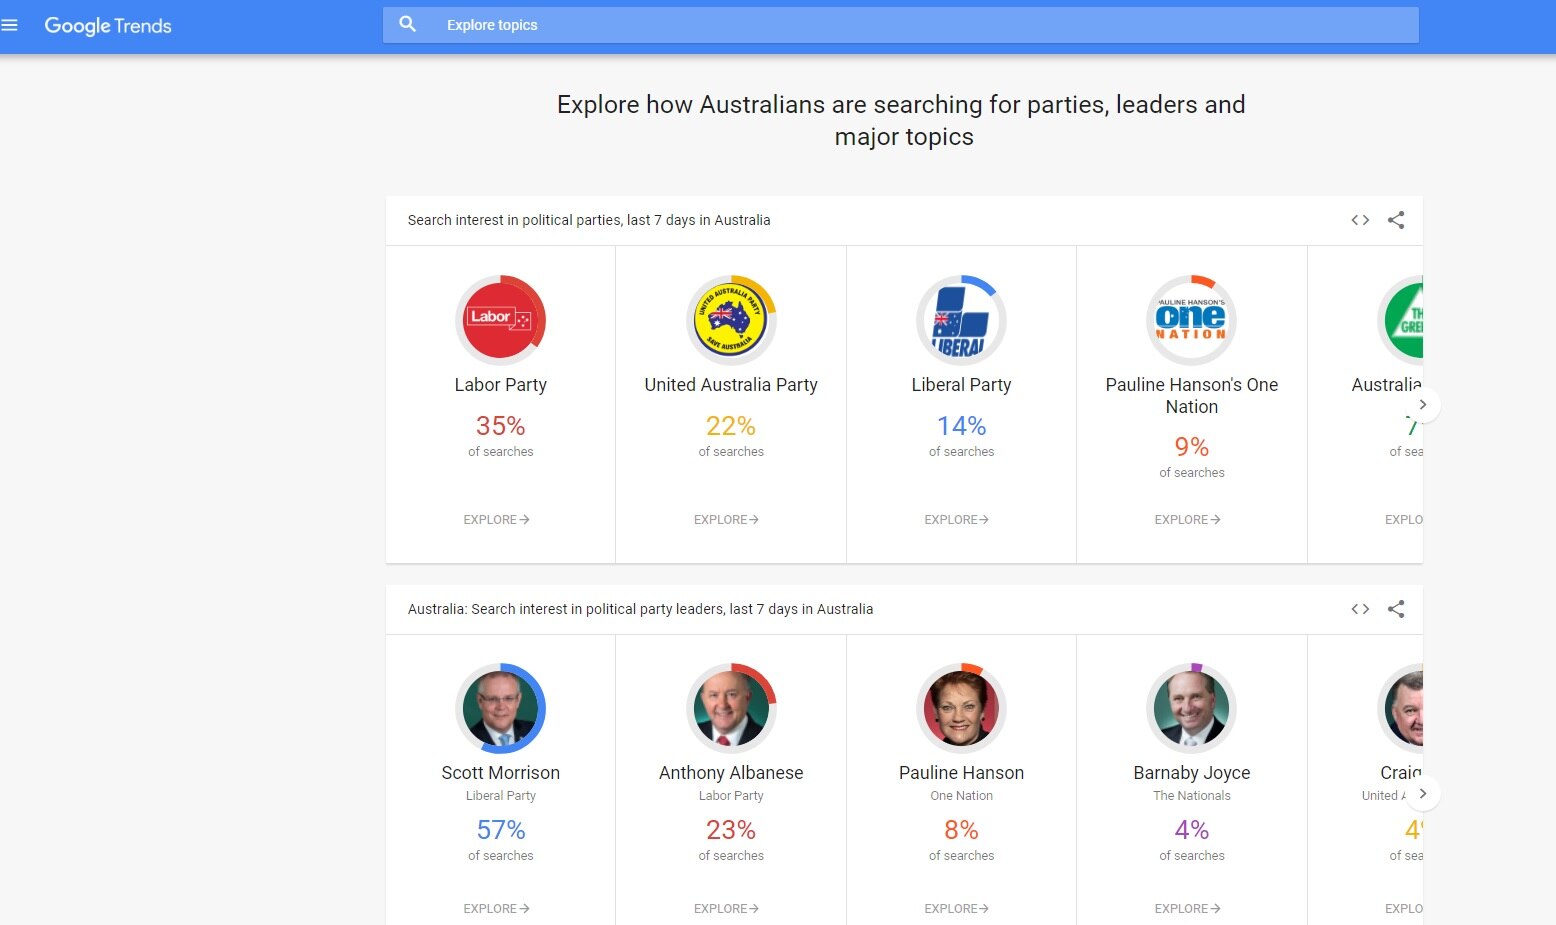
Task: Open embed code for political parties card
Action: pyautogui.click(x=1360, y=220)
